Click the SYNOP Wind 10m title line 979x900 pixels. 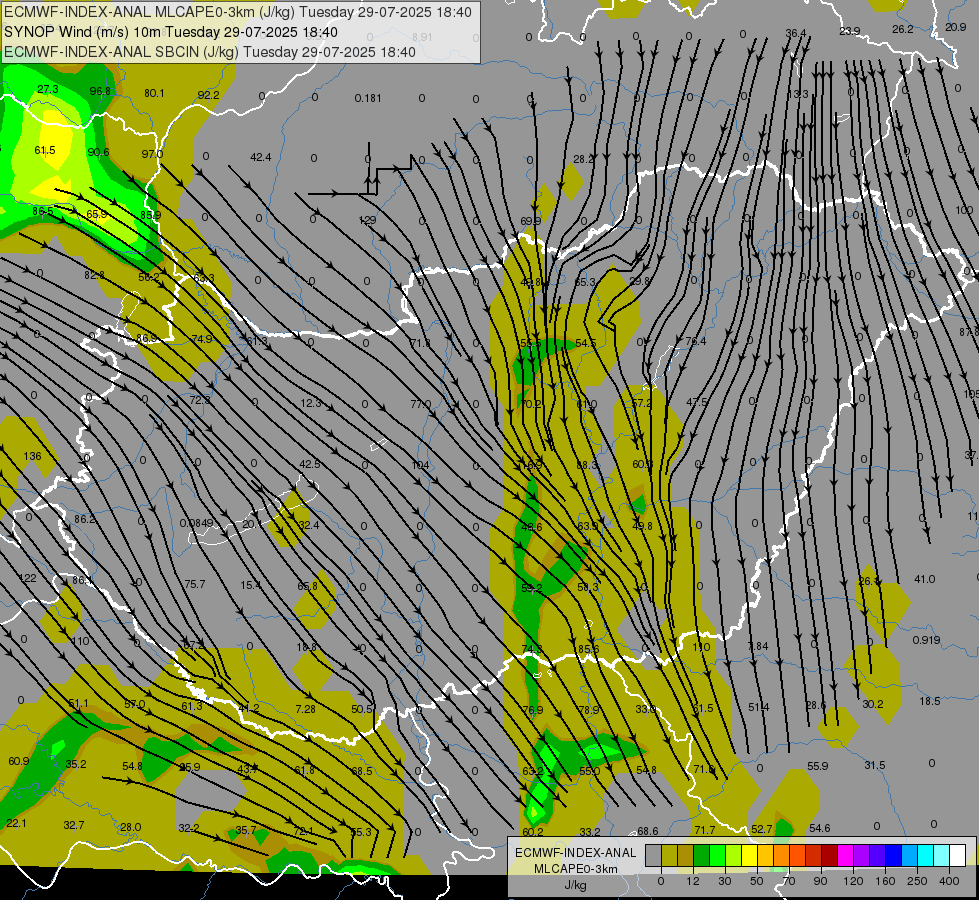point(170,32)
